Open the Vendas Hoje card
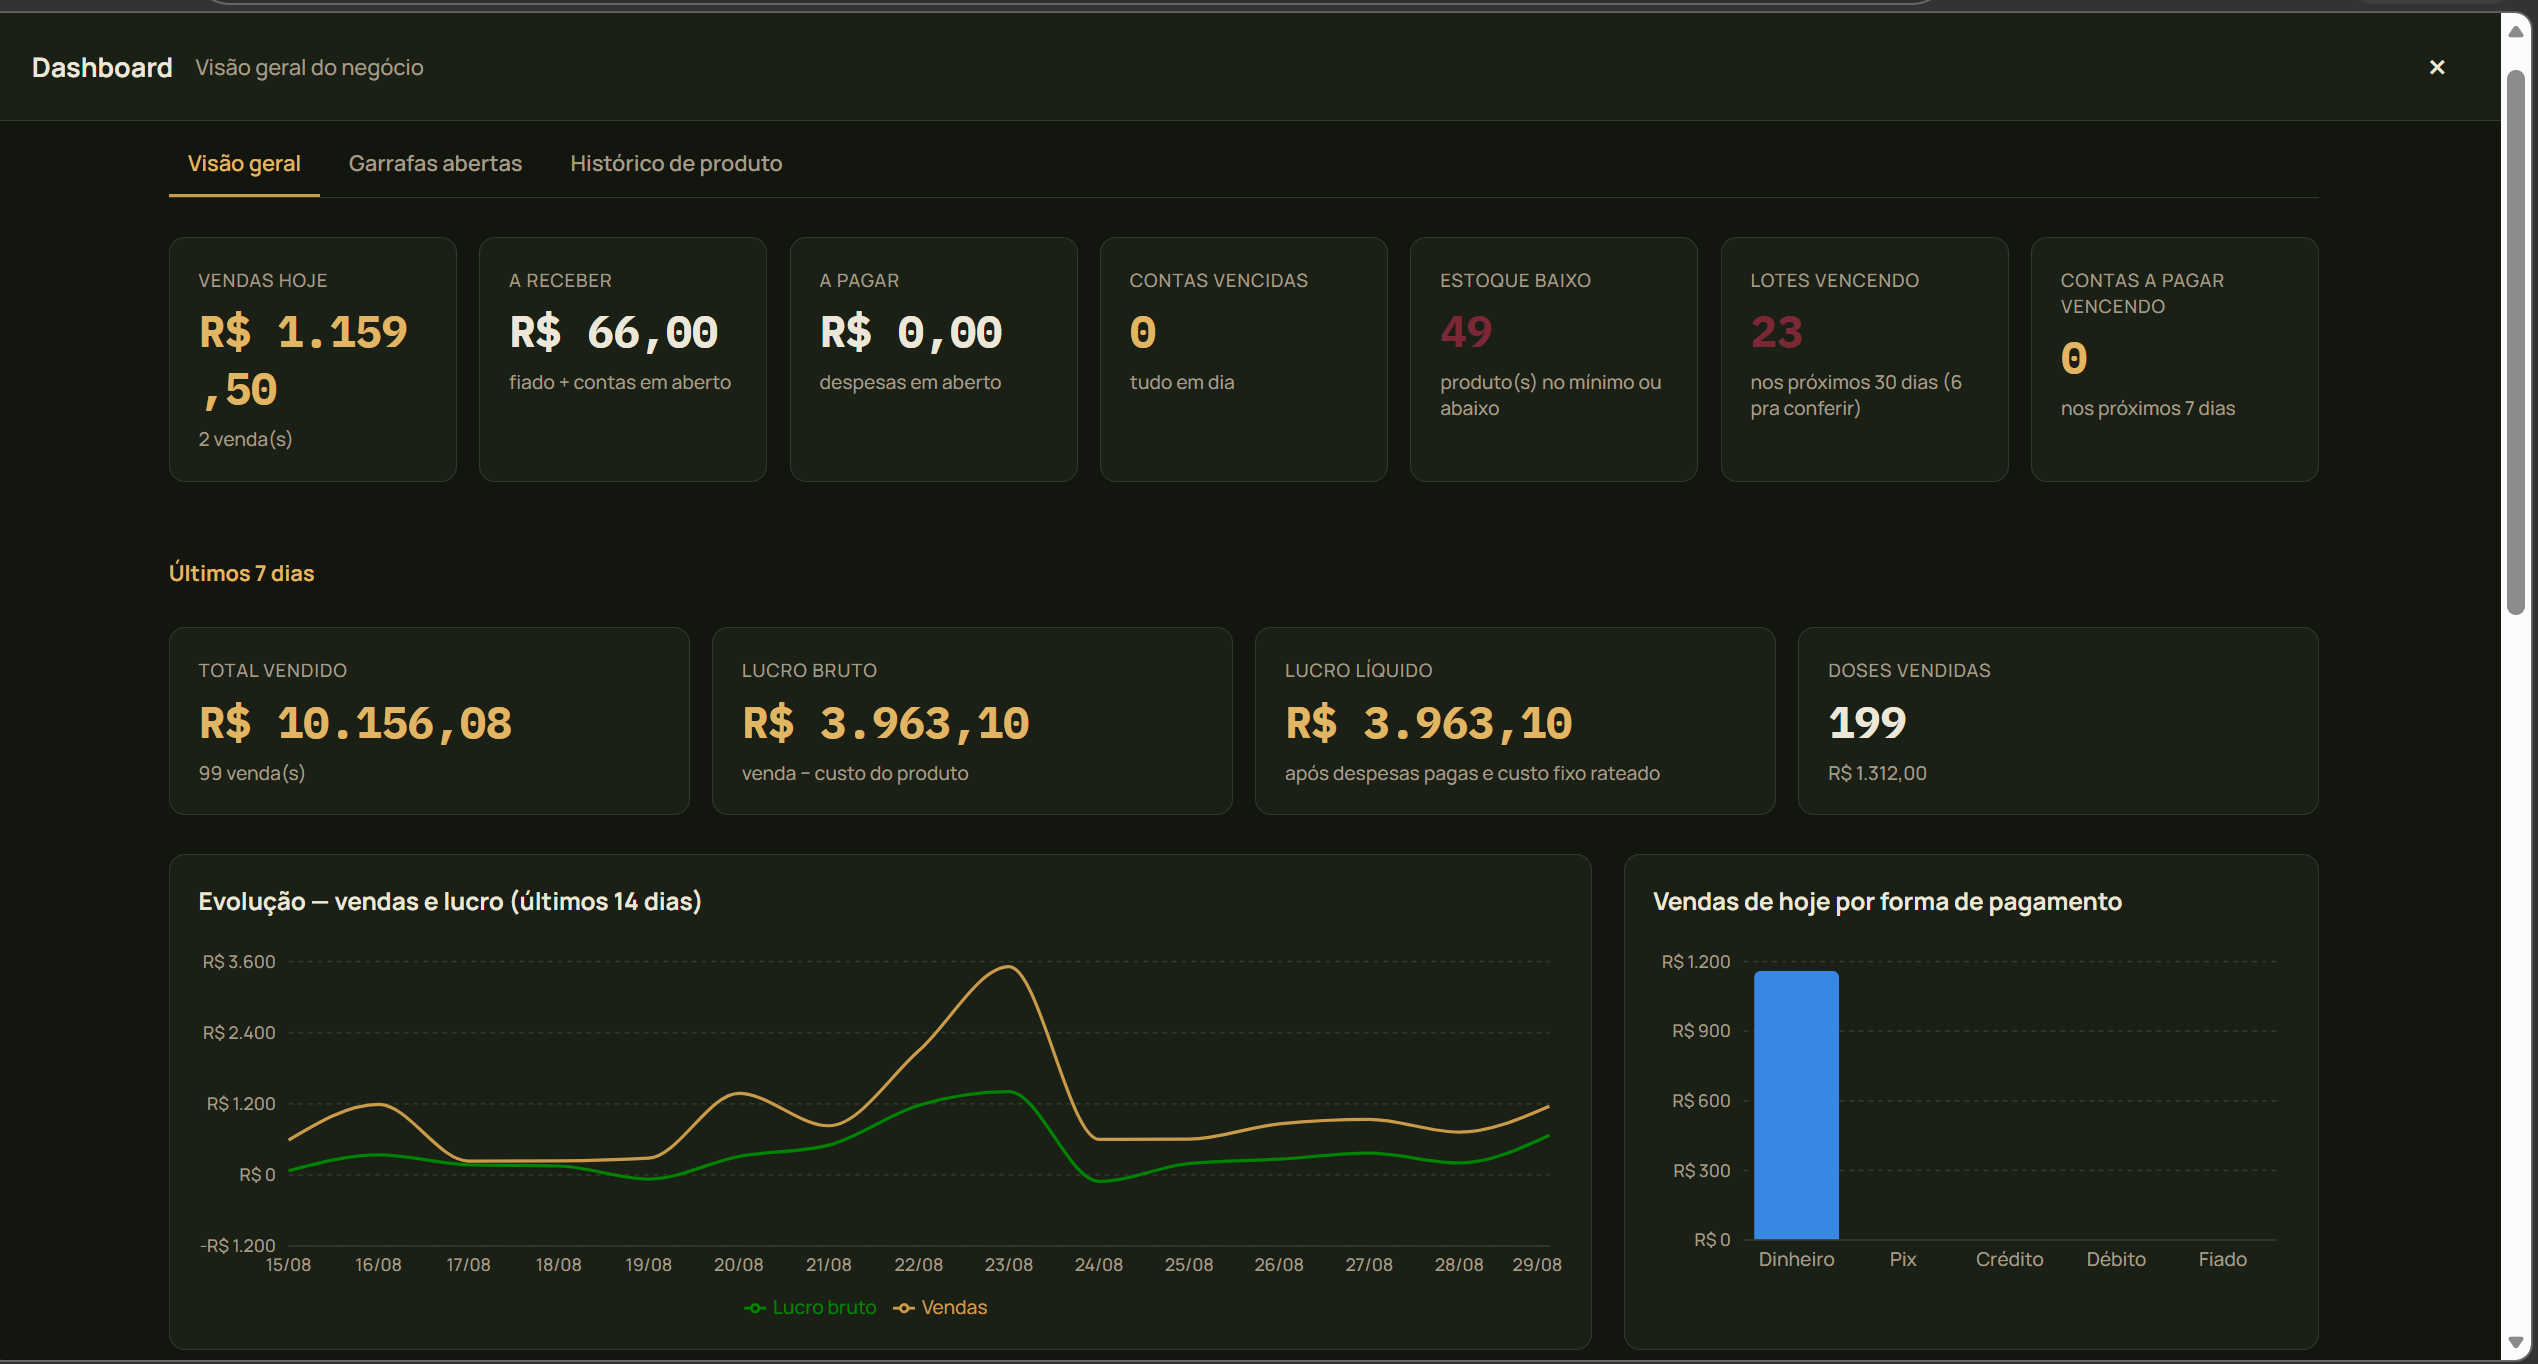The image size is (2538, 1364). coord(313,359)
